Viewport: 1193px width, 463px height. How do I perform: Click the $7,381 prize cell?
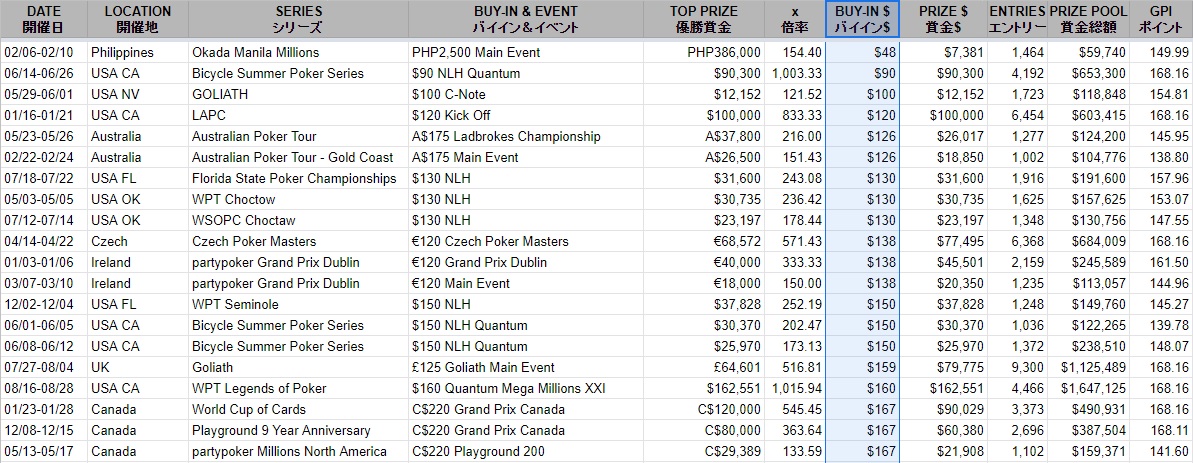(943, 52)
